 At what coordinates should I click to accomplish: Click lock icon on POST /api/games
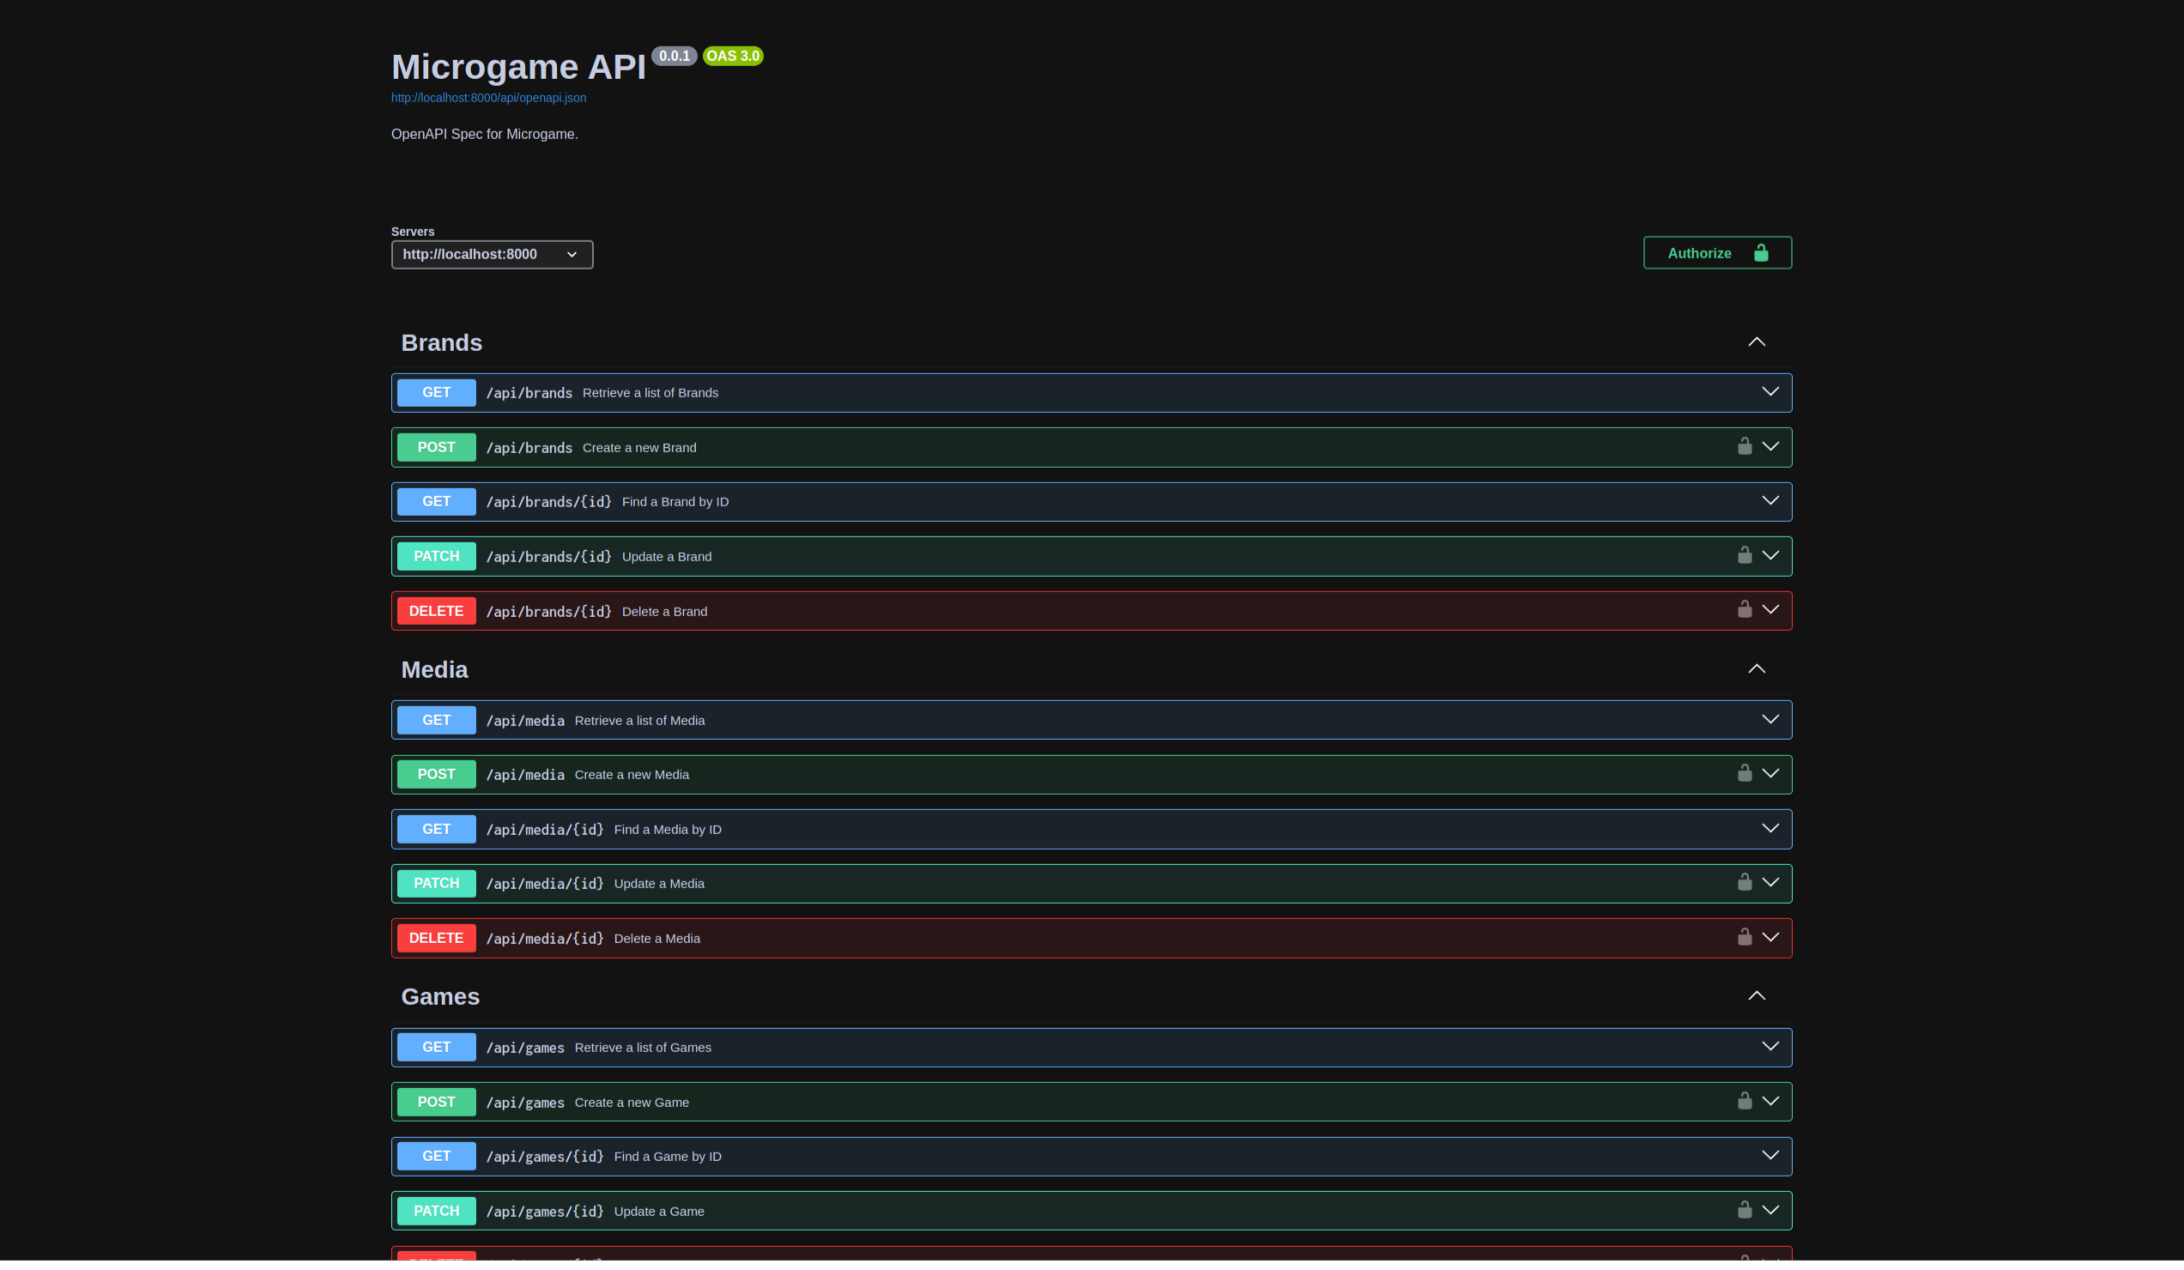1744,1101
